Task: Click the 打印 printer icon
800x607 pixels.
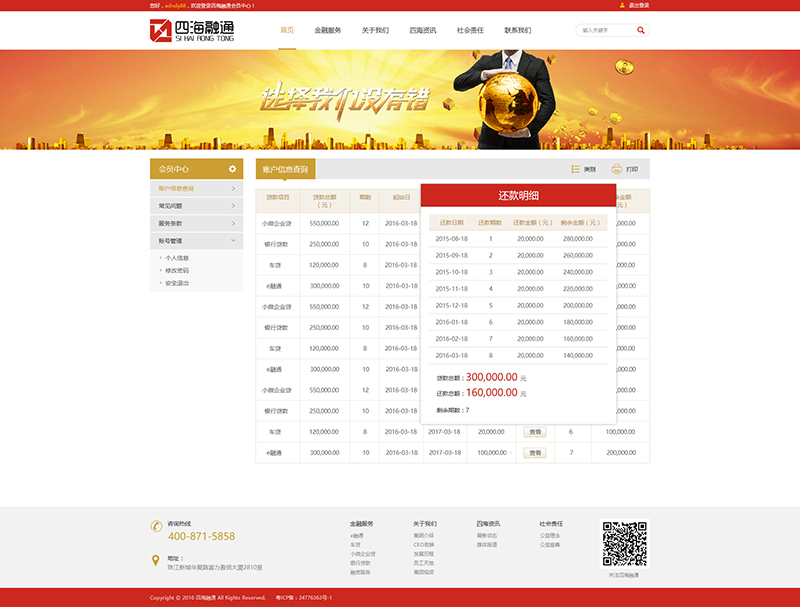Action: point(616,169)
